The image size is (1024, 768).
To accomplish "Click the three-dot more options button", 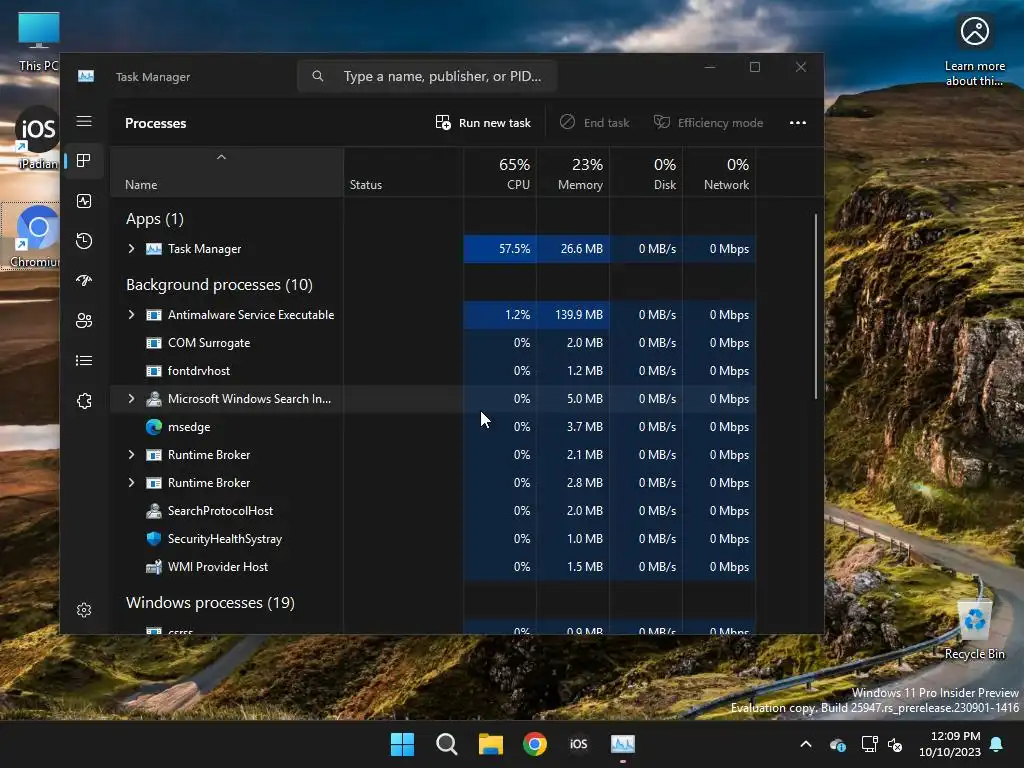I will click(797, 123).
